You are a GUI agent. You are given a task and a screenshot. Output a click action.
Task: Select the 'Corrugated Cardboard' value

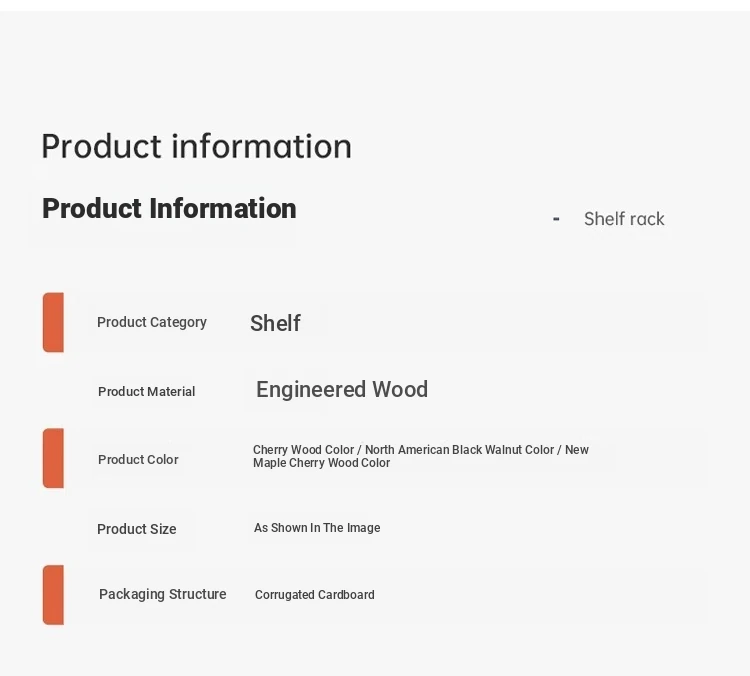point(315,595)
